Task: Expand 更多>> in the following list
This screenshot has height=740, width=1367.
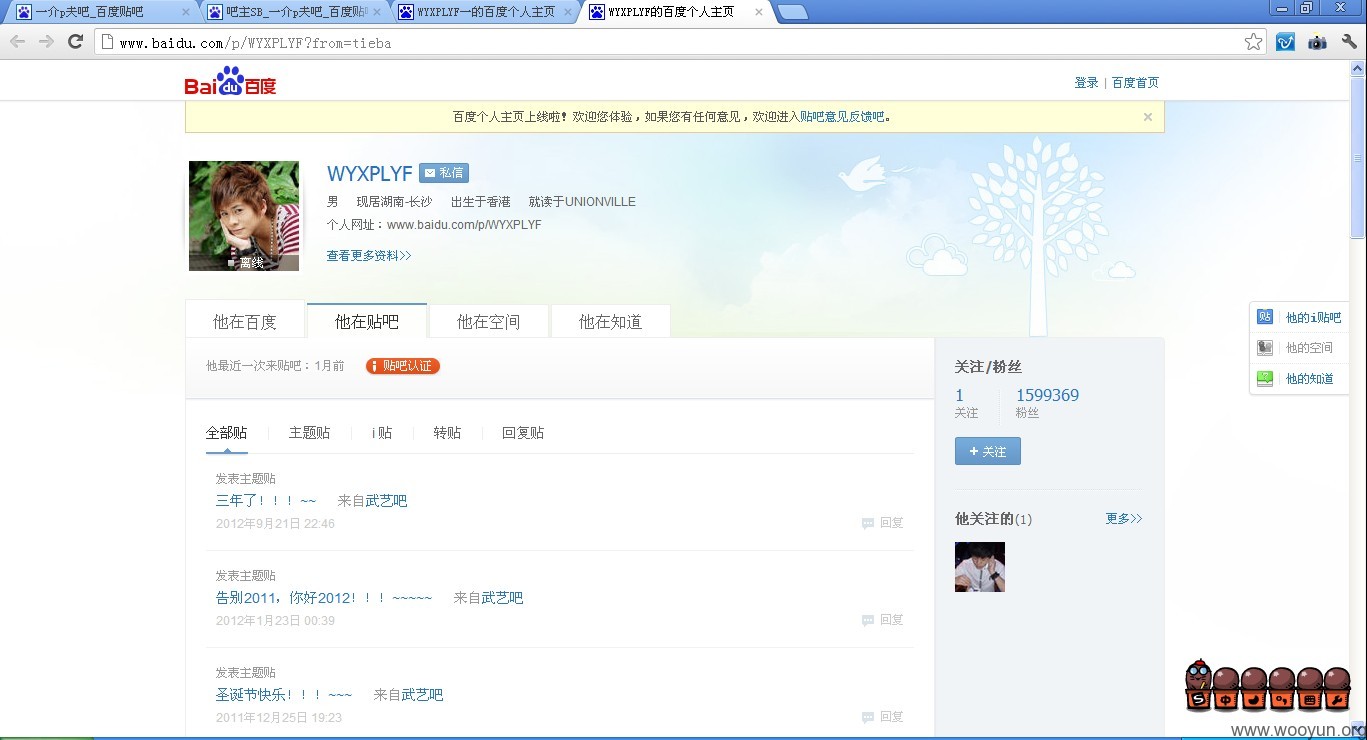Action: [1124, 519]
